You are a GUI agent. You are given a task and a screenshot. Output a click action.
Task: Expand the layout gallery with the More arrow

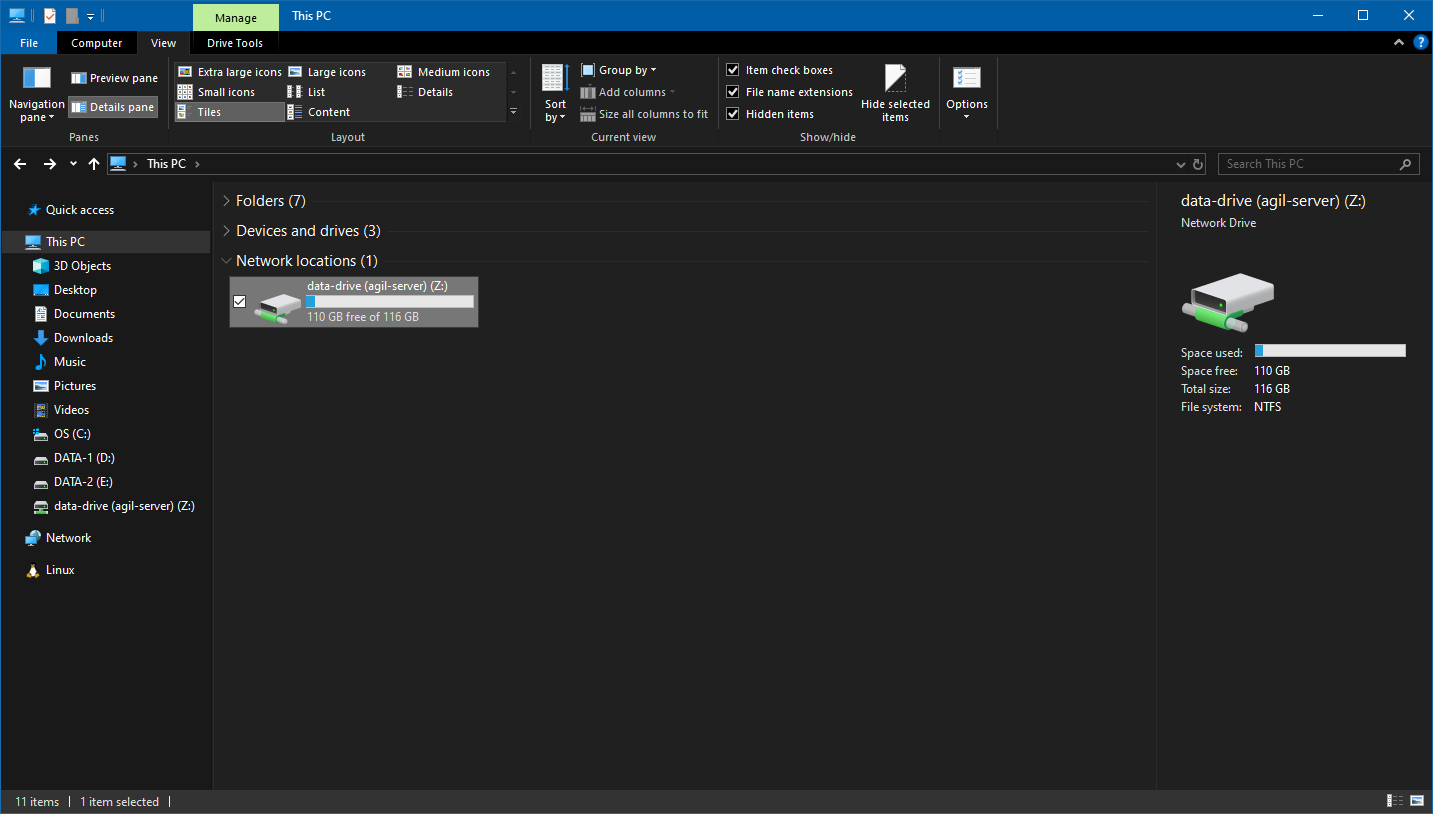(x=513, y=112)
